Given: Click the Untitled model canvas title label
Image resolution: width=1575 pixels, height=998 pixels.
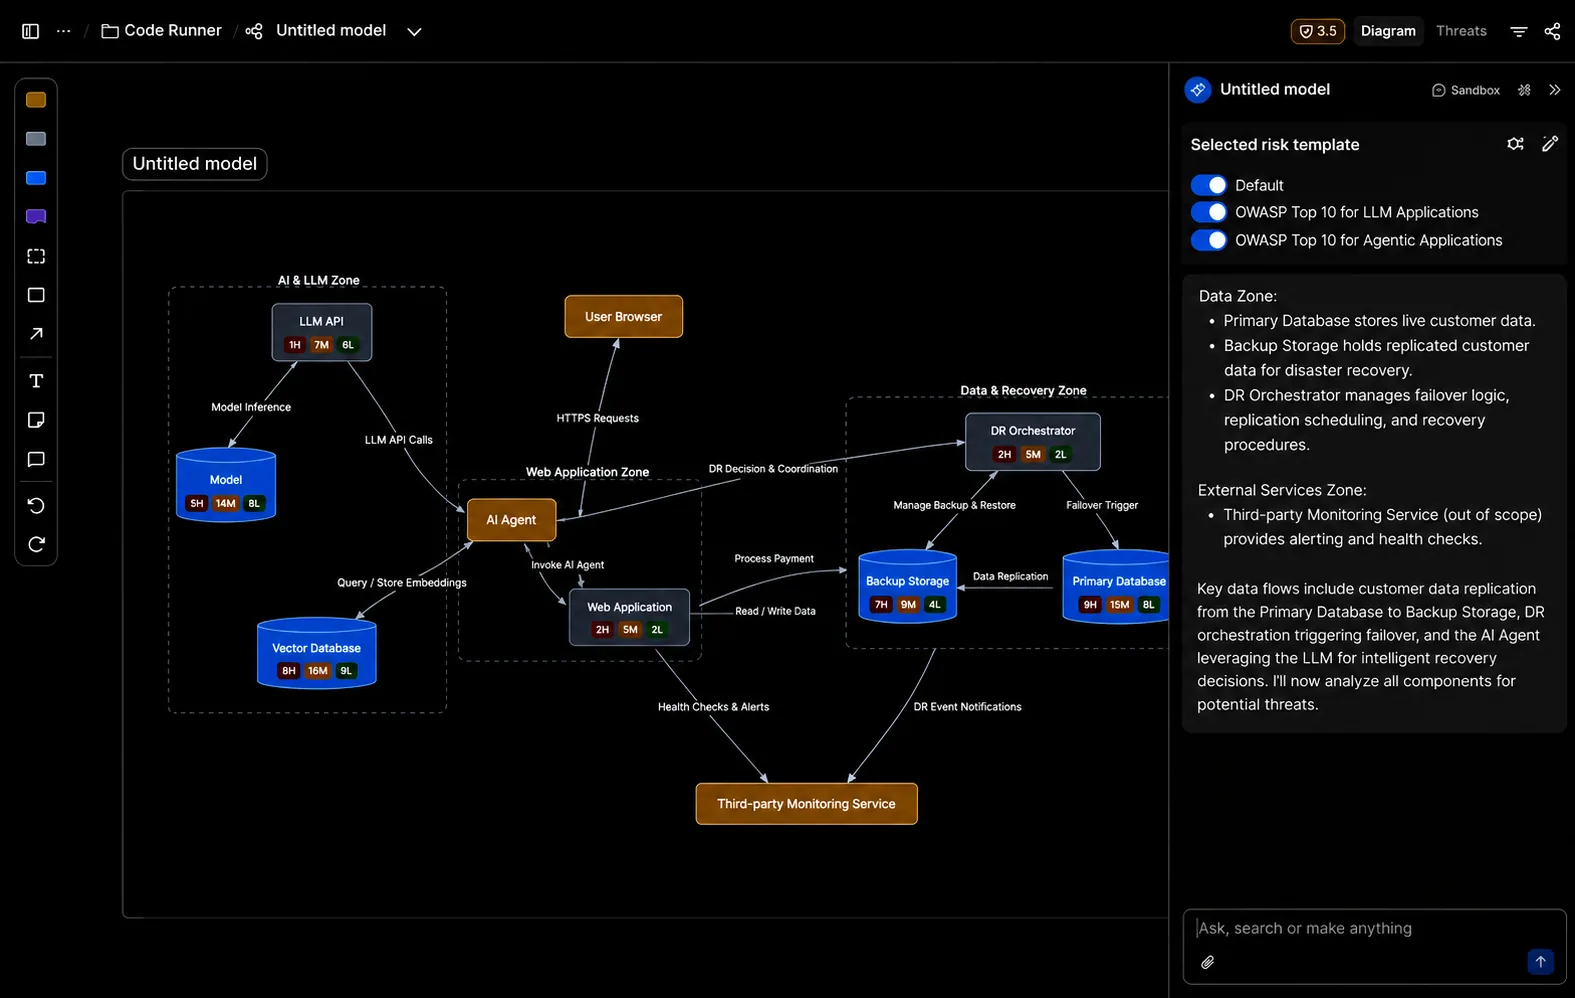Looking at the screenshot, I should coord(195,164).
